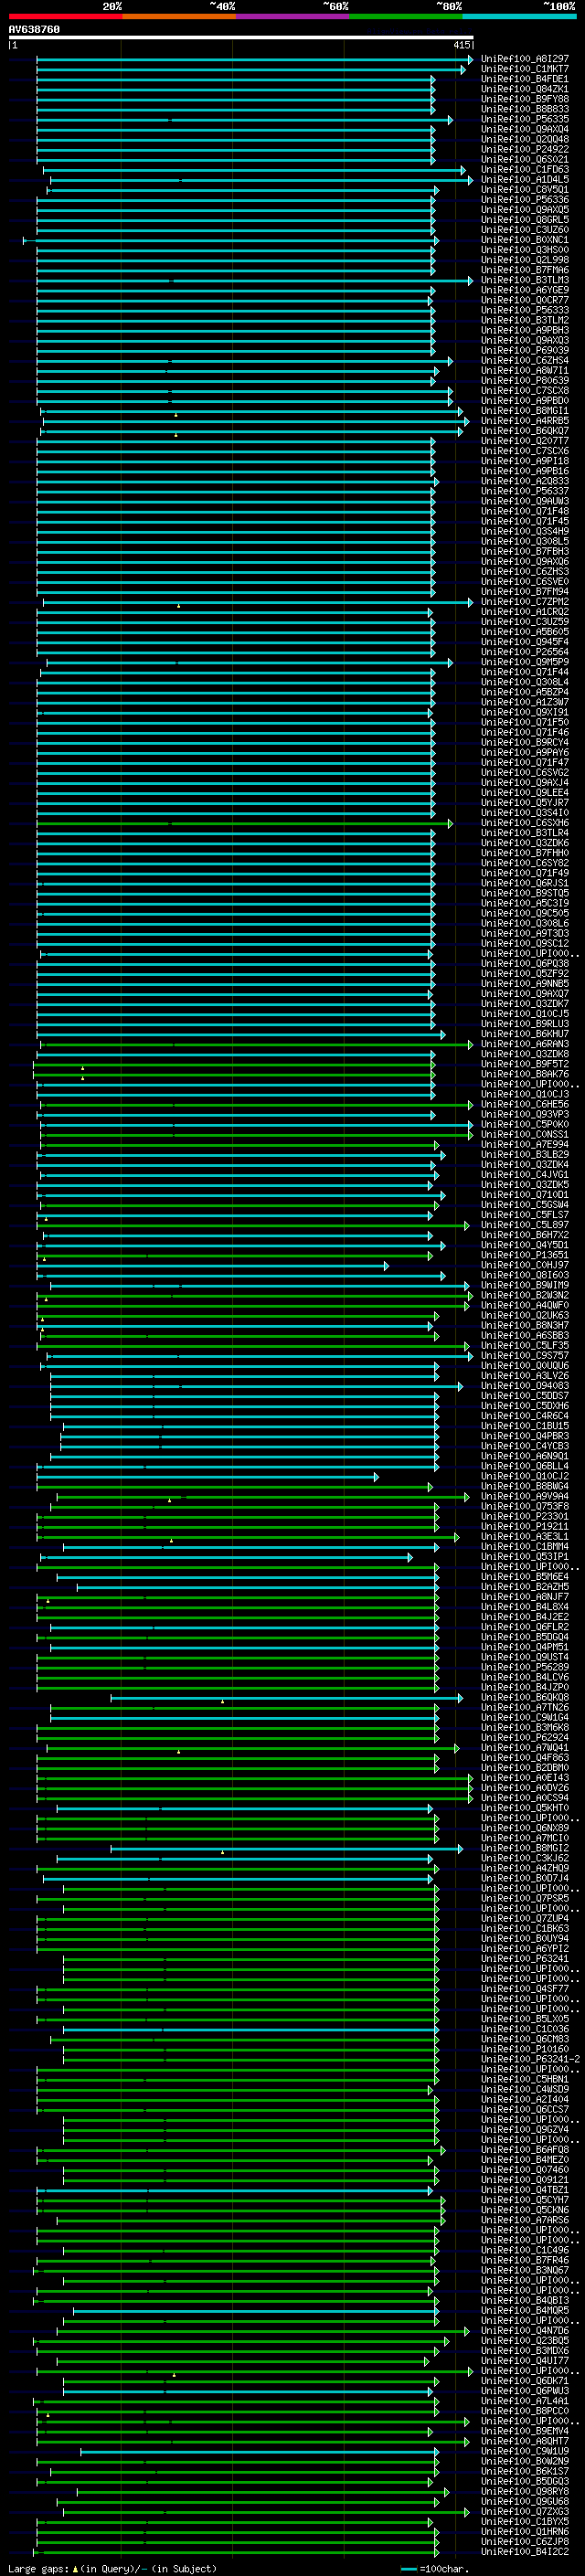
Task: Open hit UniRef100_C1MKT7
Action: [x=524, y=69]
